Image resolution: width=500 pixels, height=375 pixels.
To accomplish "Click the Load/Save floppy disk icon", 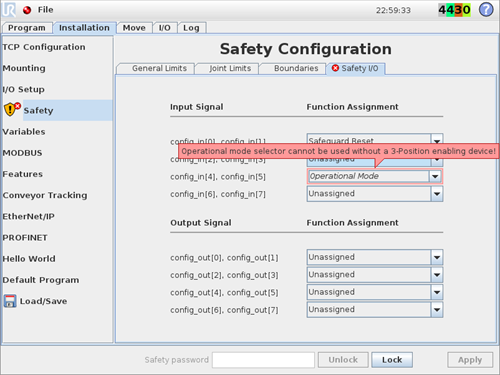I will pyautogui.click(x=10, y=301).
